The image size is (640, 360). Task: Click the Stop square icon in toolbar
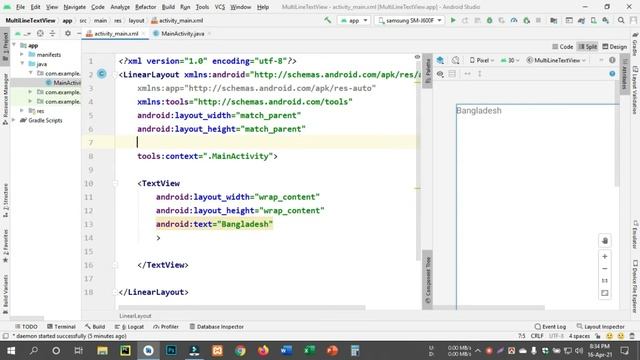(538, 20)
